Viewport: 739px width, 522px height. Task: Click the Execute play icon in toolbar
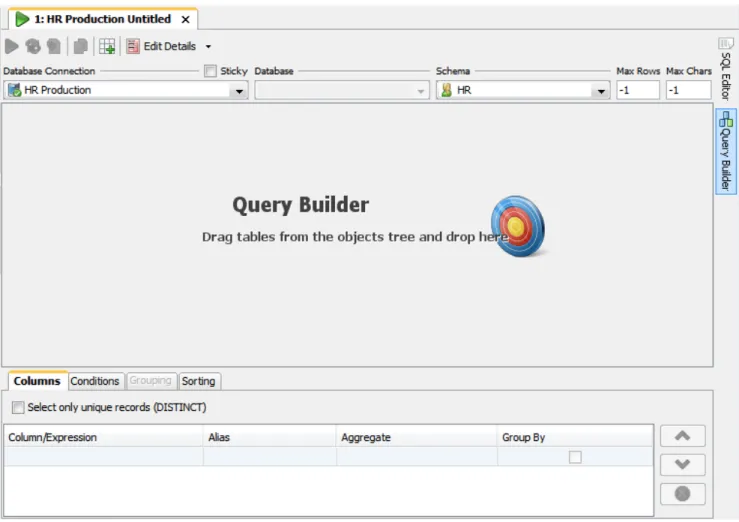[x=12, y=46]
